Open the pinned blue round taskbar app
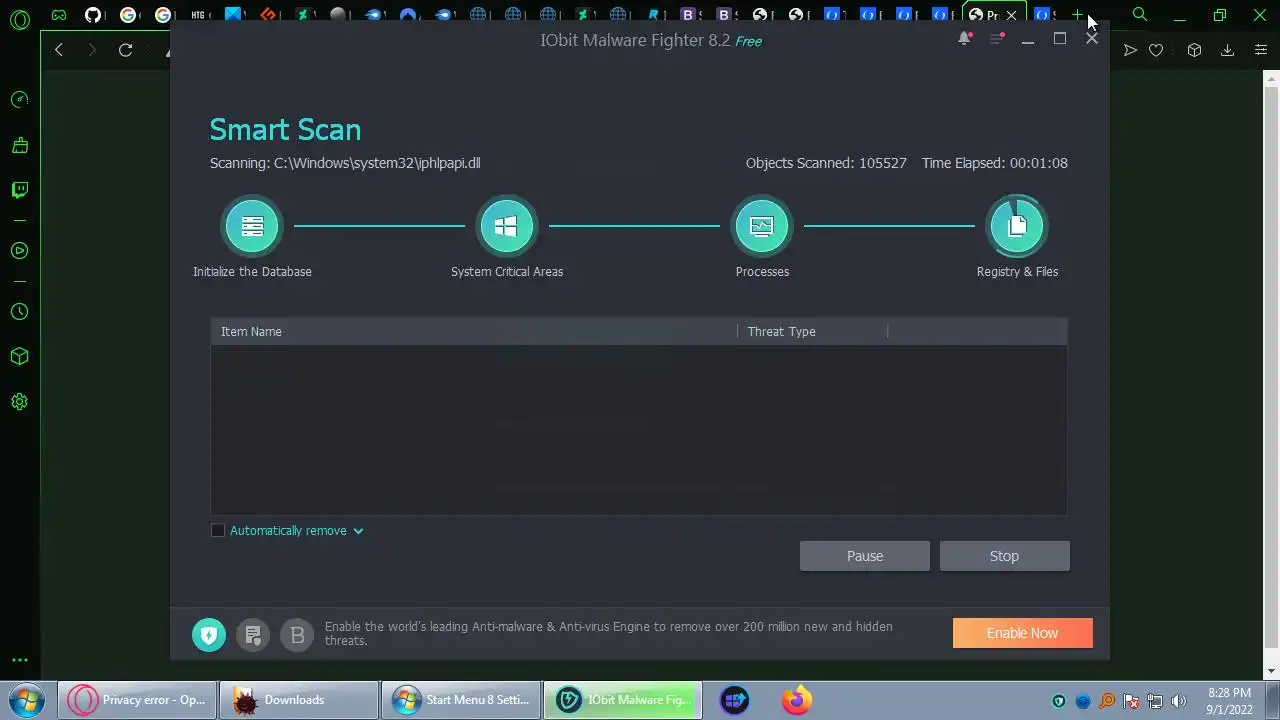 click(735, 700)
